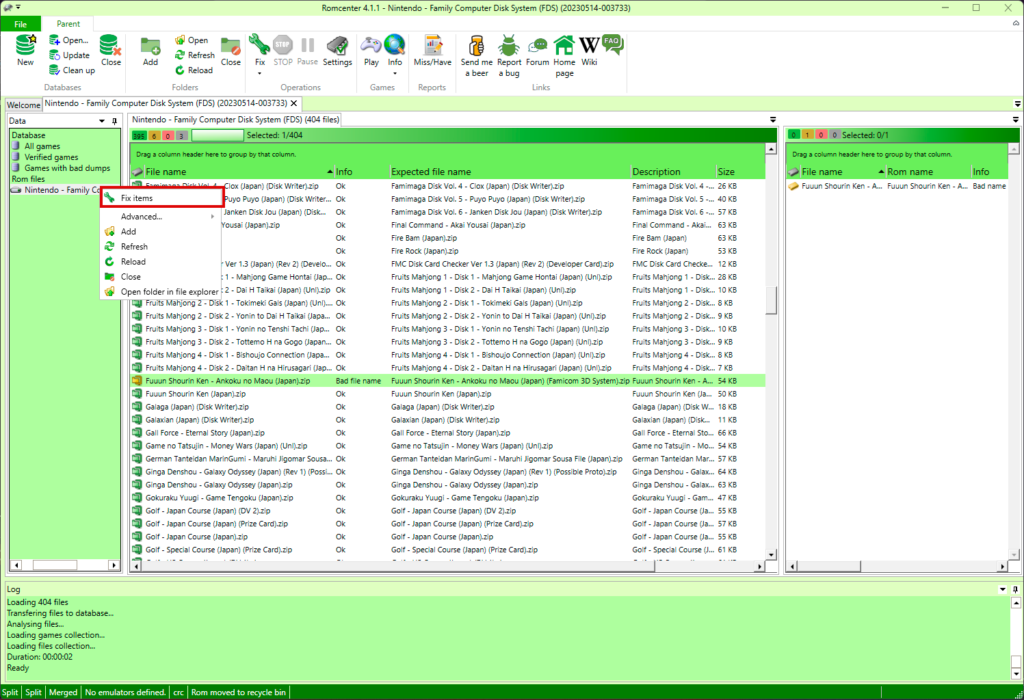This screenshot has width=1024, height=700.
Task: Toggle the orange 1 filter in right panel
Action: (808, 135)
